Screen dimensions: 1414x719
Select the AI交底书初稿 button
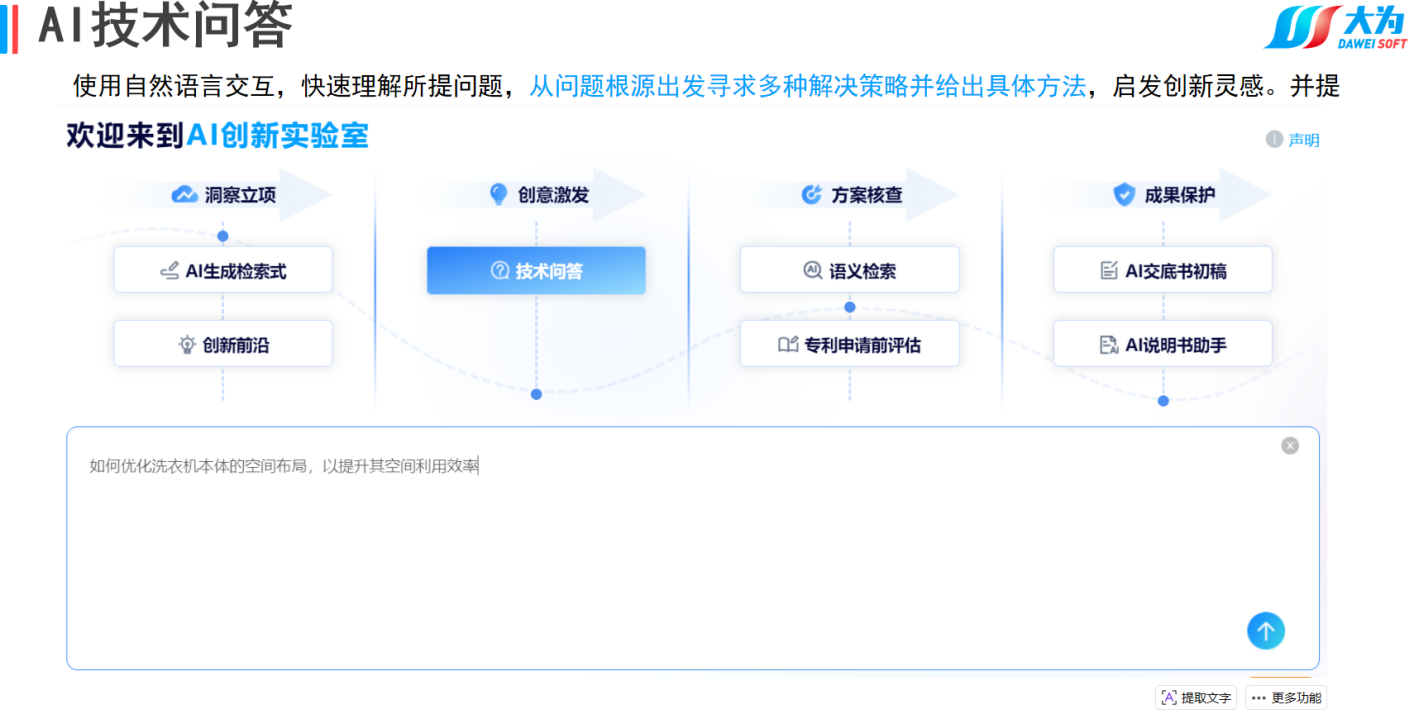(x=1162, y=271)
